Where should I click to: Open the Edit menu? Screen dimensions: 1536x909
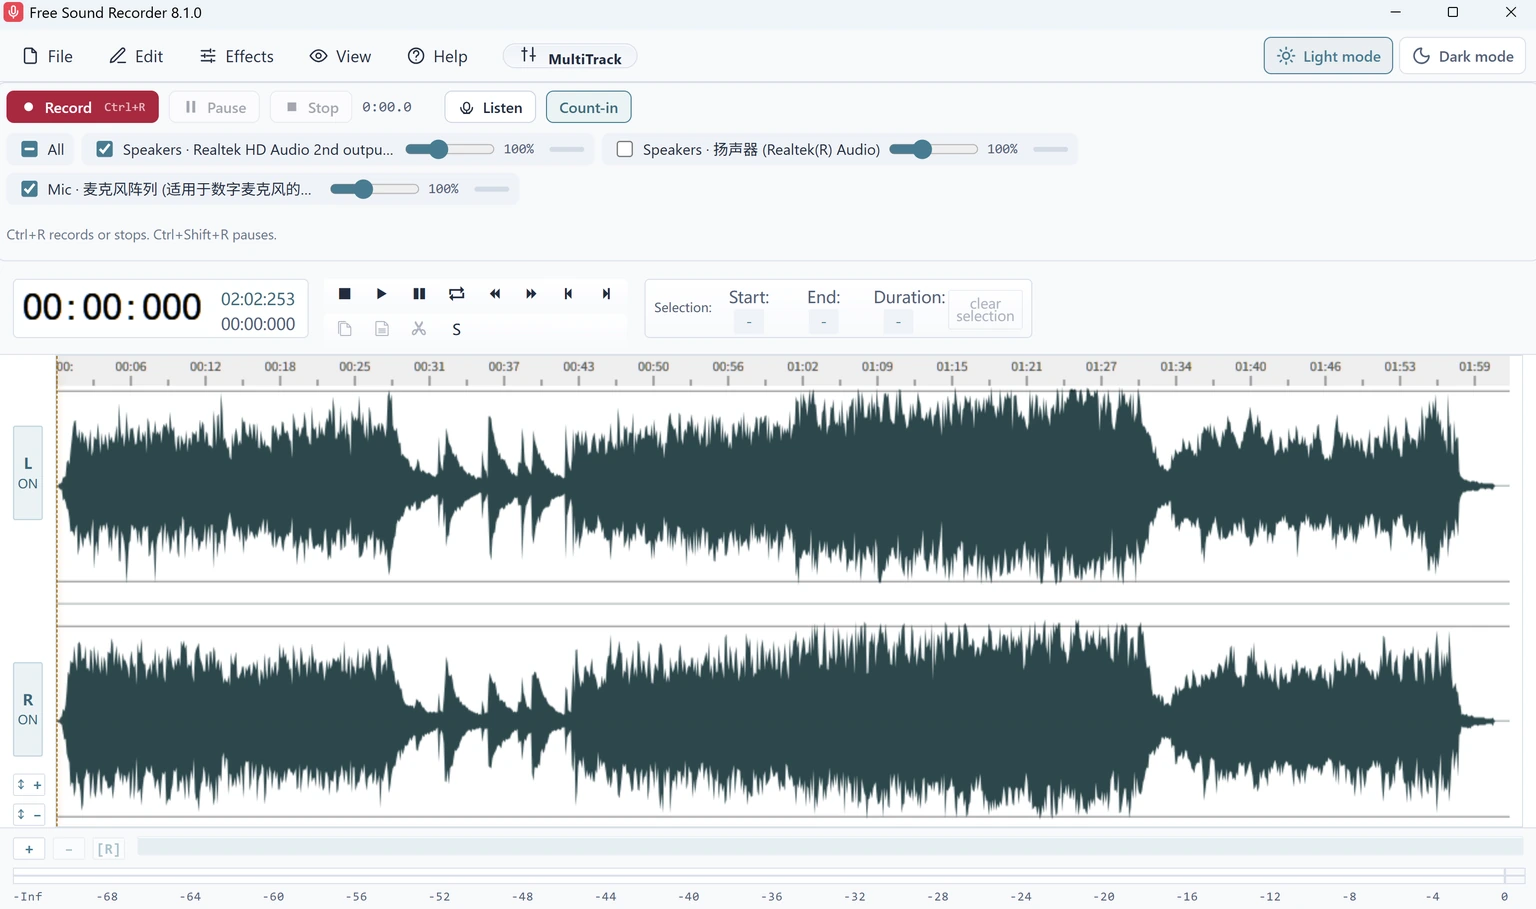pyautogui.click(x=136, y=56)
